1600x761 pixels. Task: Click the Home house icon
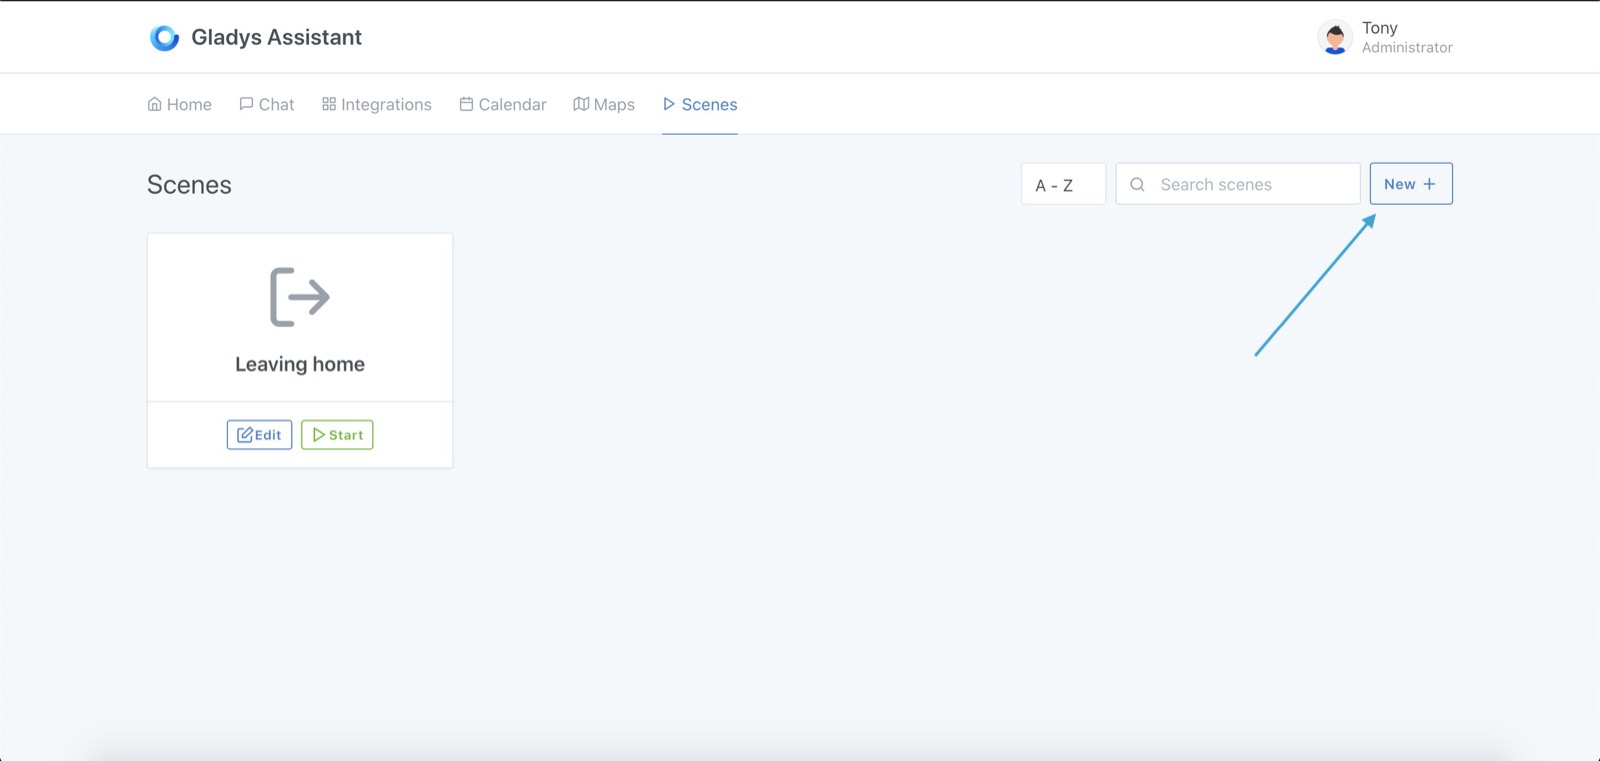coord(155,104)
